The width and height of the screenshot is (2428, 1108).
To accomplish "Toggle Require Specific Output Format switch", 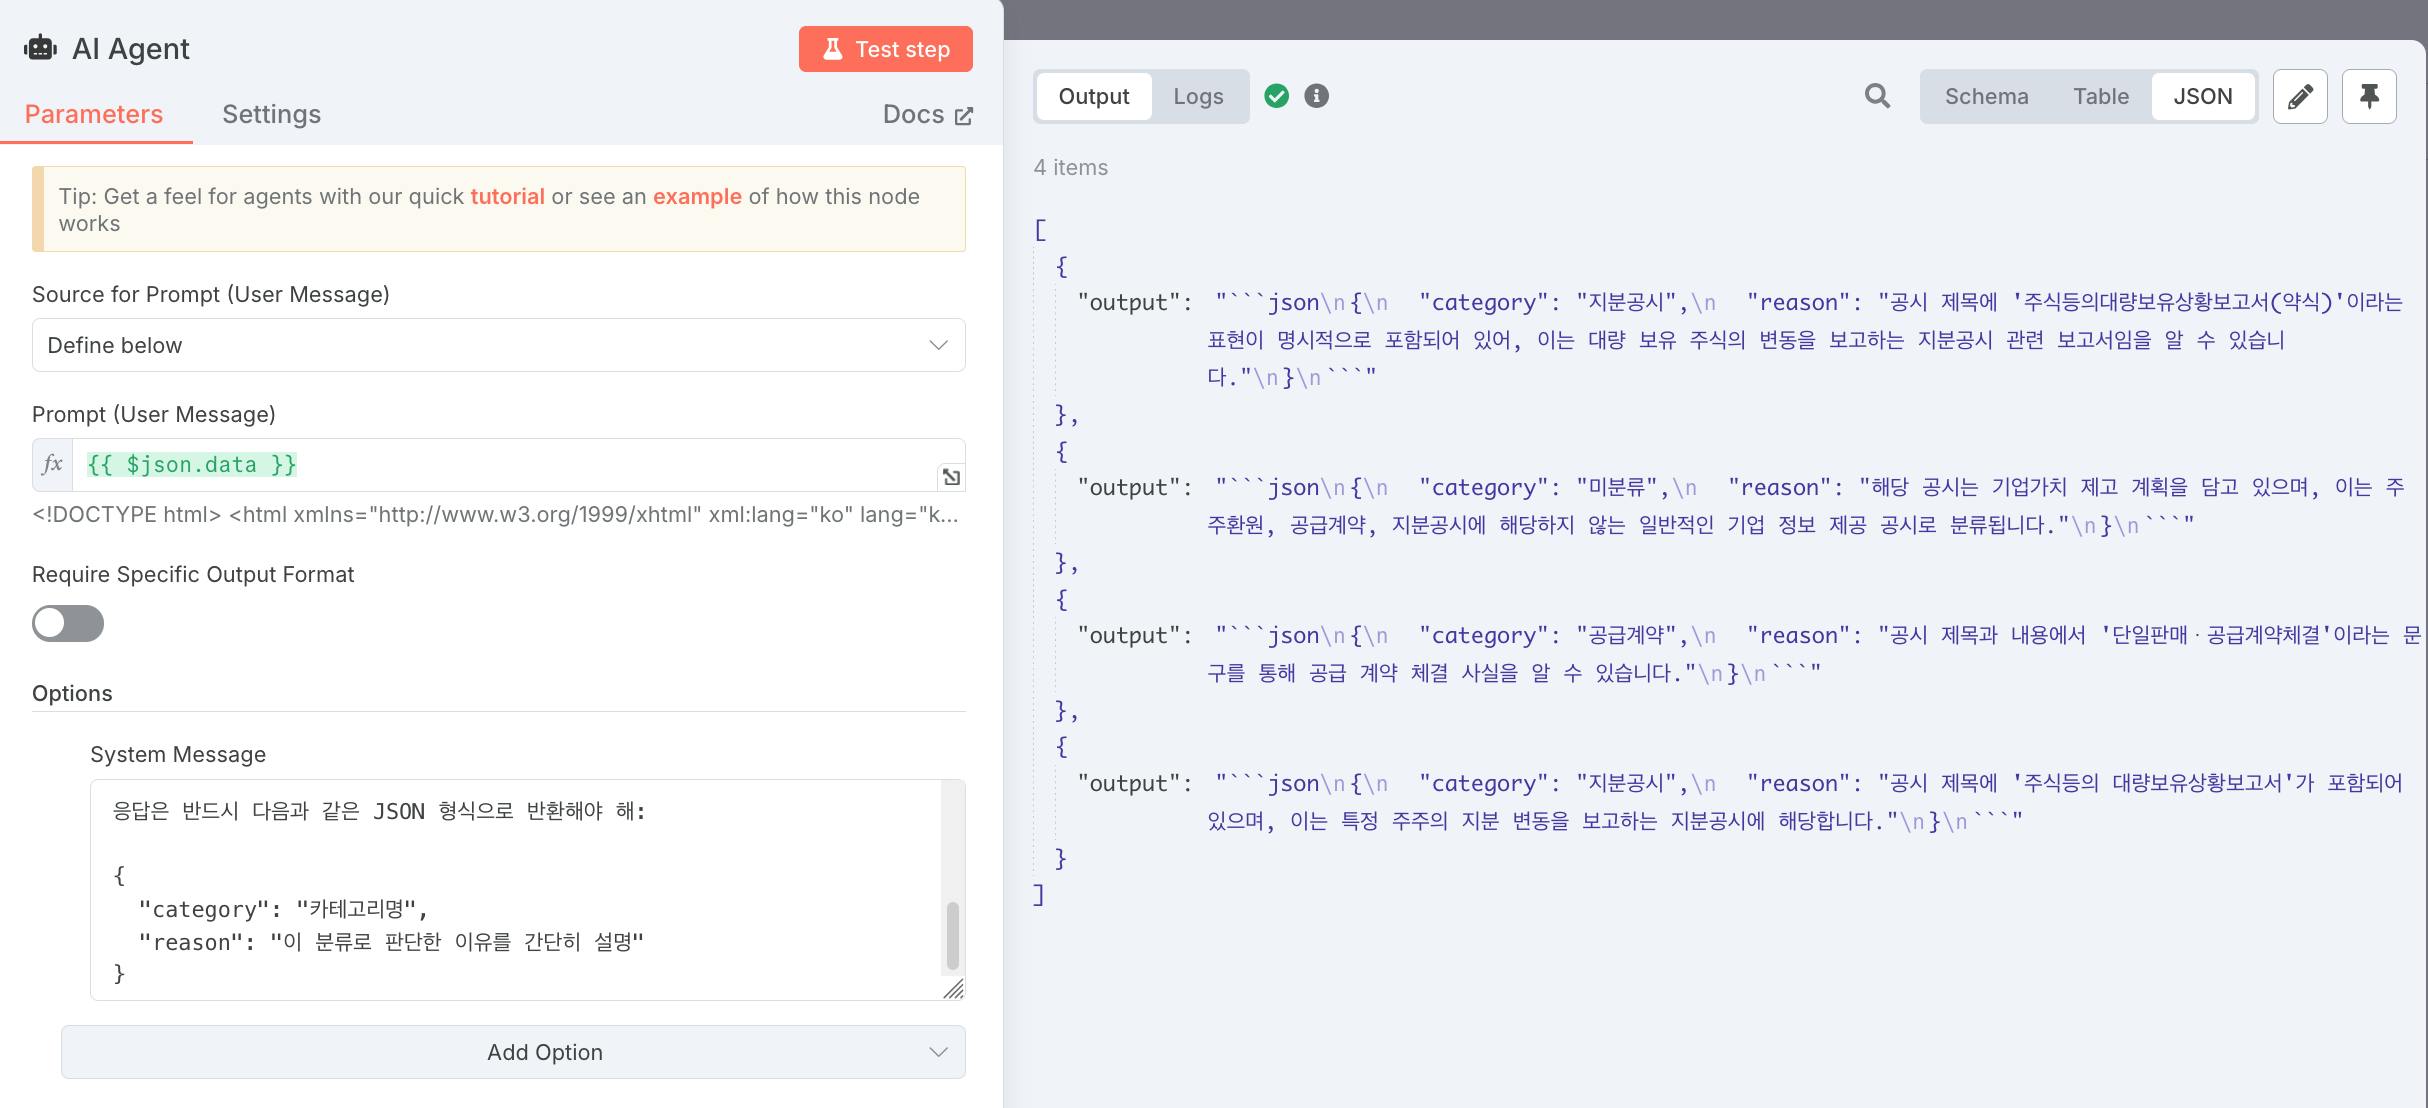I will [x=68, y=623].
